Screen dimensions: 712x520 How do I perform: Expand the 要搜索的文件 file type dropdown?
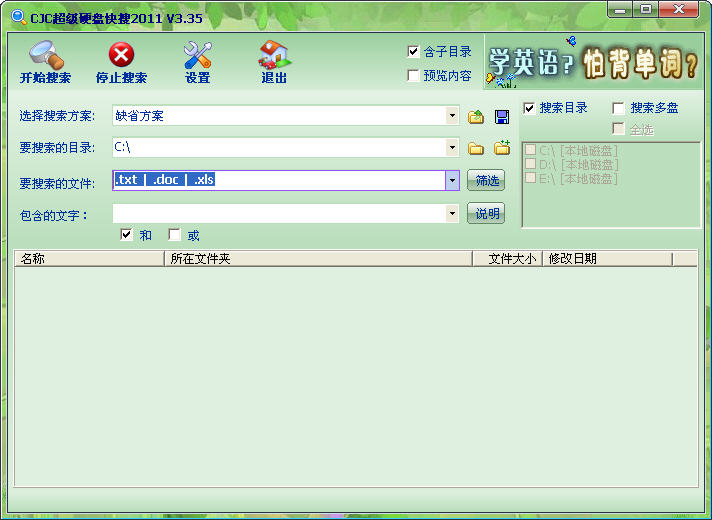pos(452,180)
